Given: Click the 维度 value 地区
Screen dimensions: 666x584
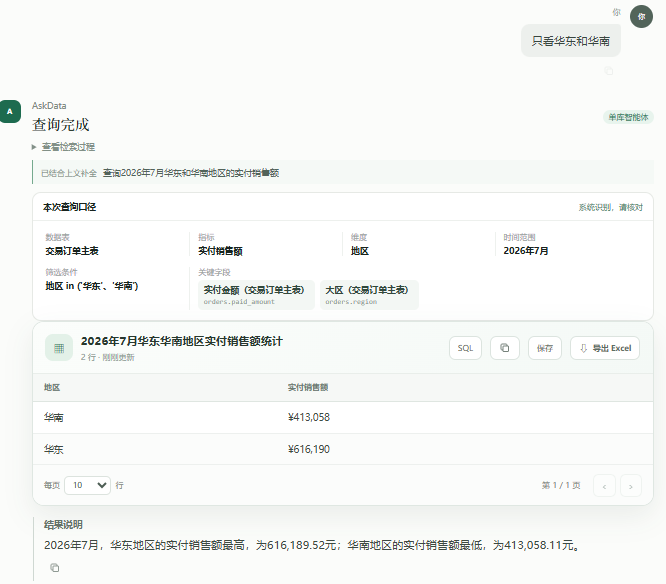Looking at the screenshot, I should [359, 251].
